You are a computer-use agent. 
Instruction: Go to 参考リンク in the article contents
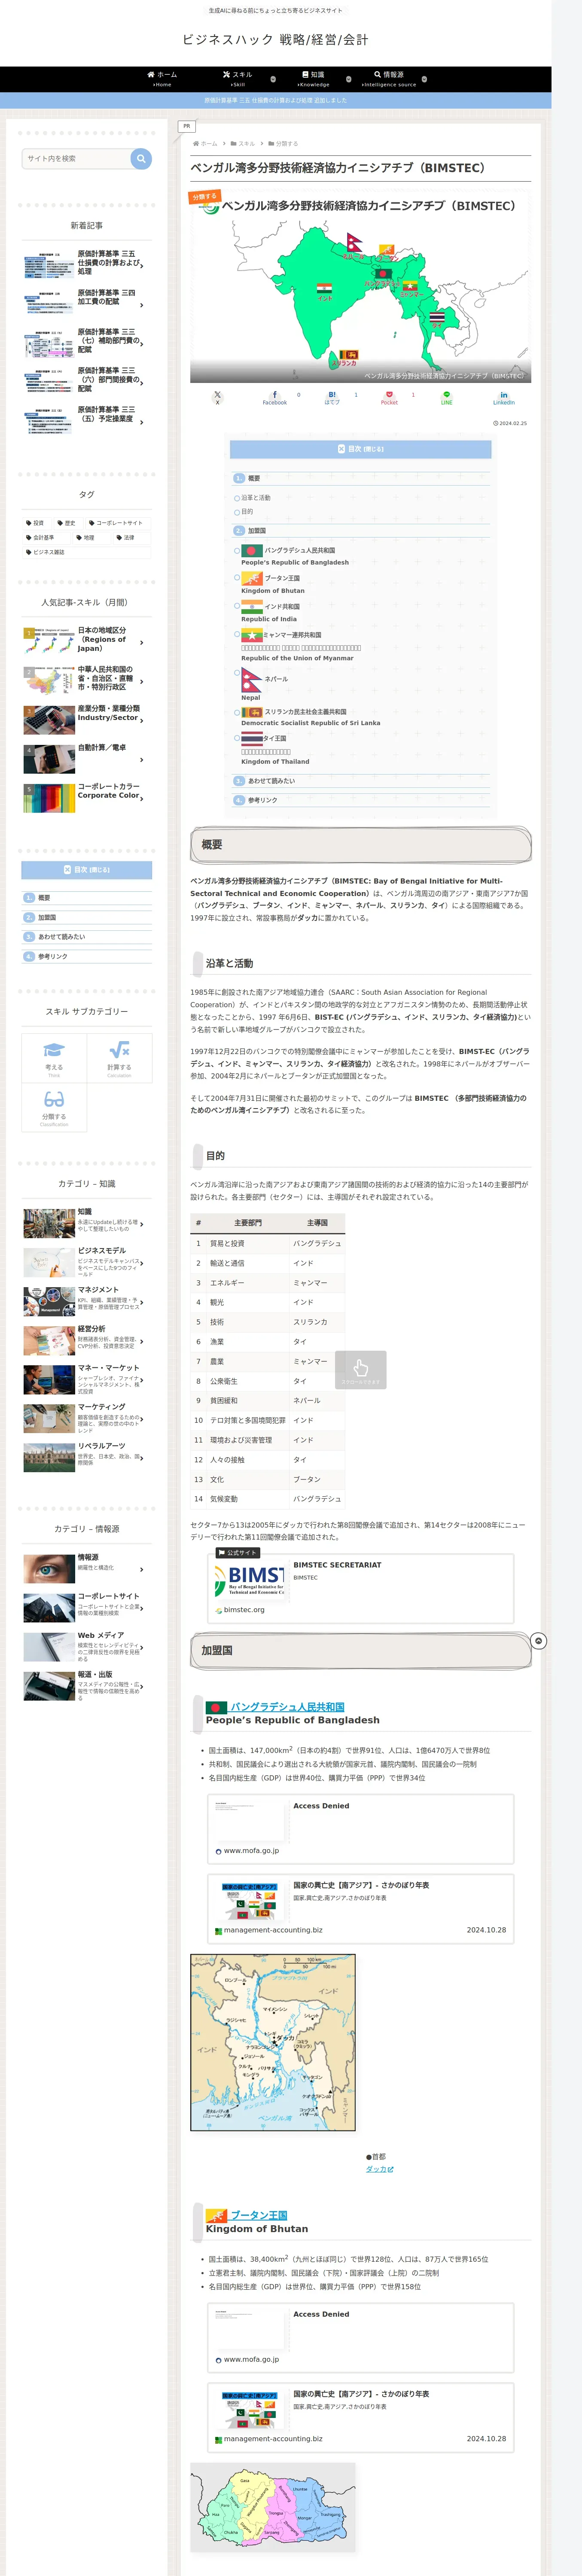click(263, 800)
